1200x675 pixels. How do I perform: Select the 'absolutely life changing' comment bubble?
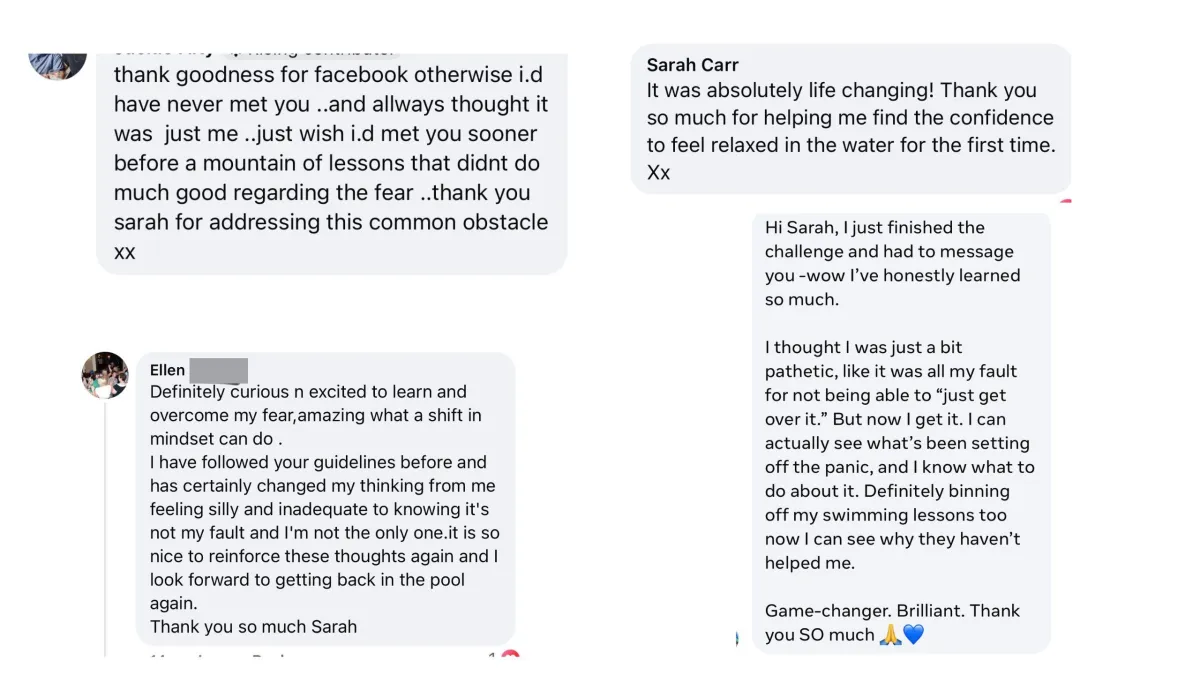click(851, 119)
